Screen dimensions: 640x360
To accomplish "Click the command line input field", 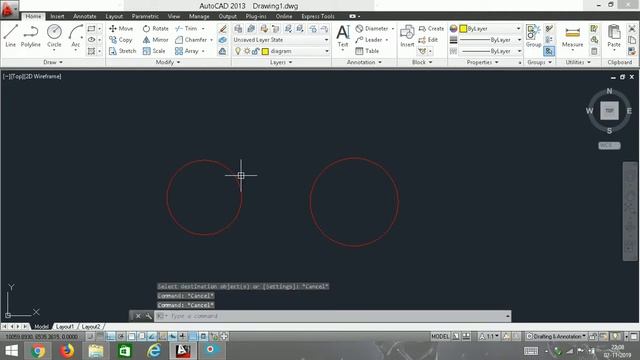I will (x=332, y=316).
